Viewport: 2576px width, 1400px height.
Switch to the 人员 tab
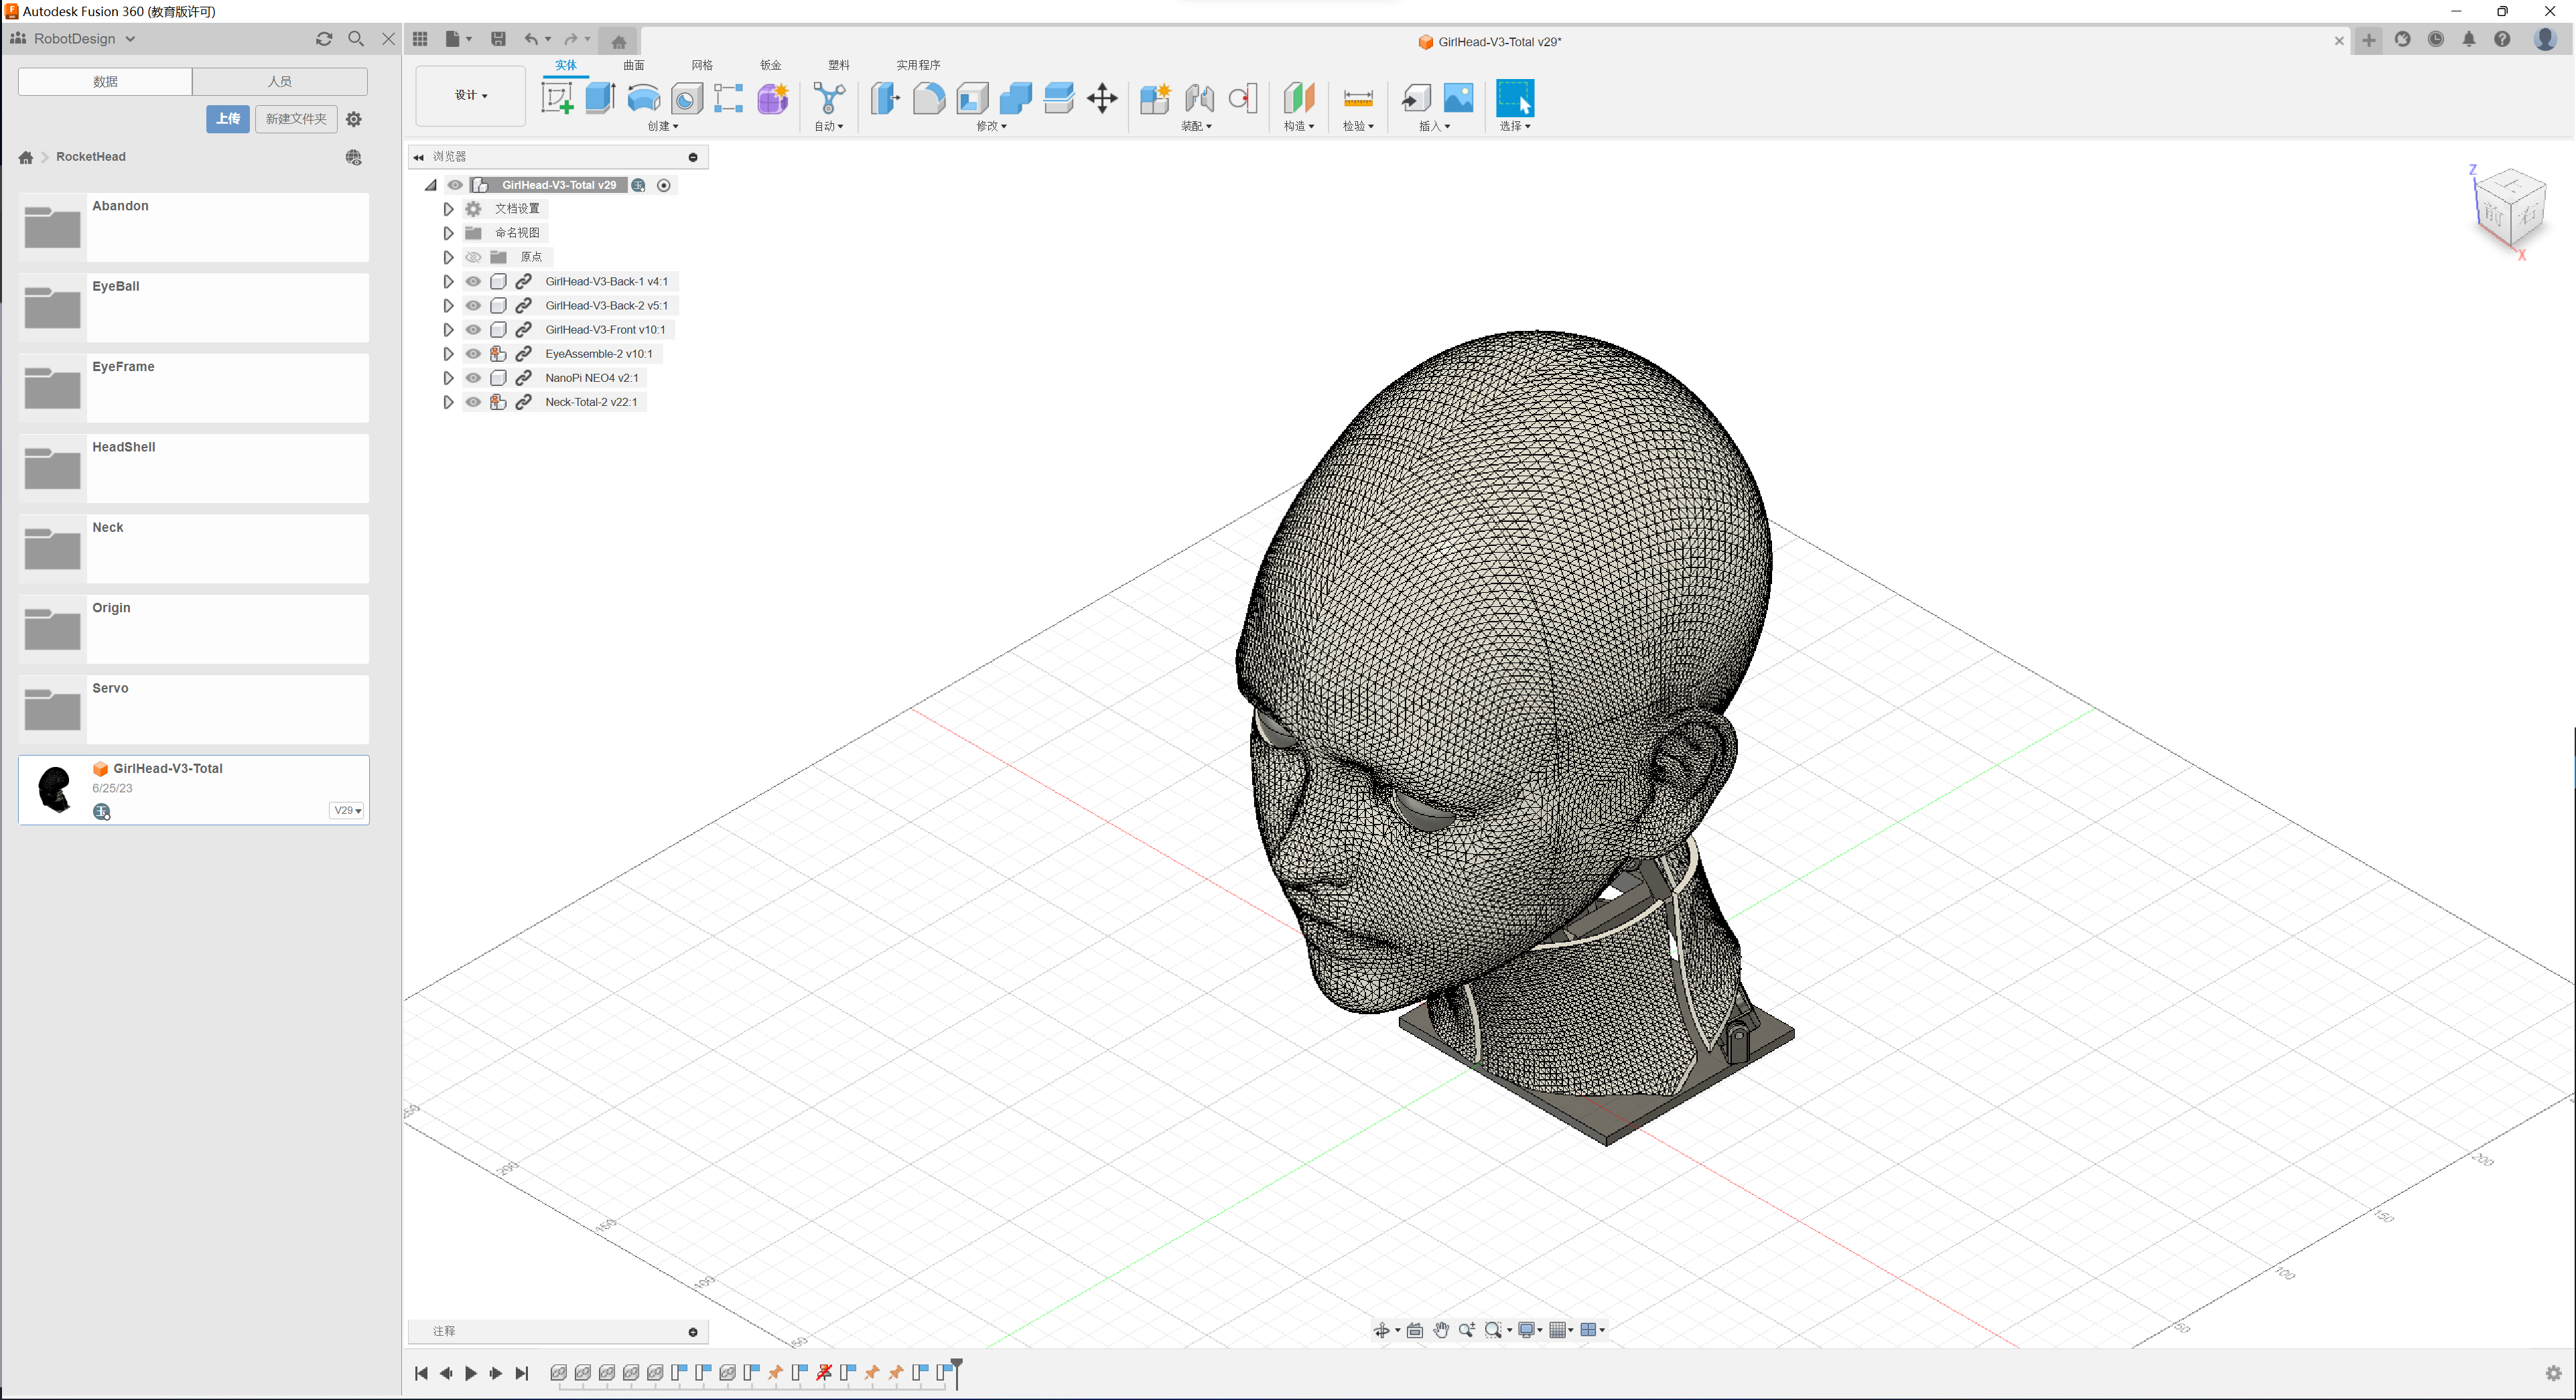280,81
